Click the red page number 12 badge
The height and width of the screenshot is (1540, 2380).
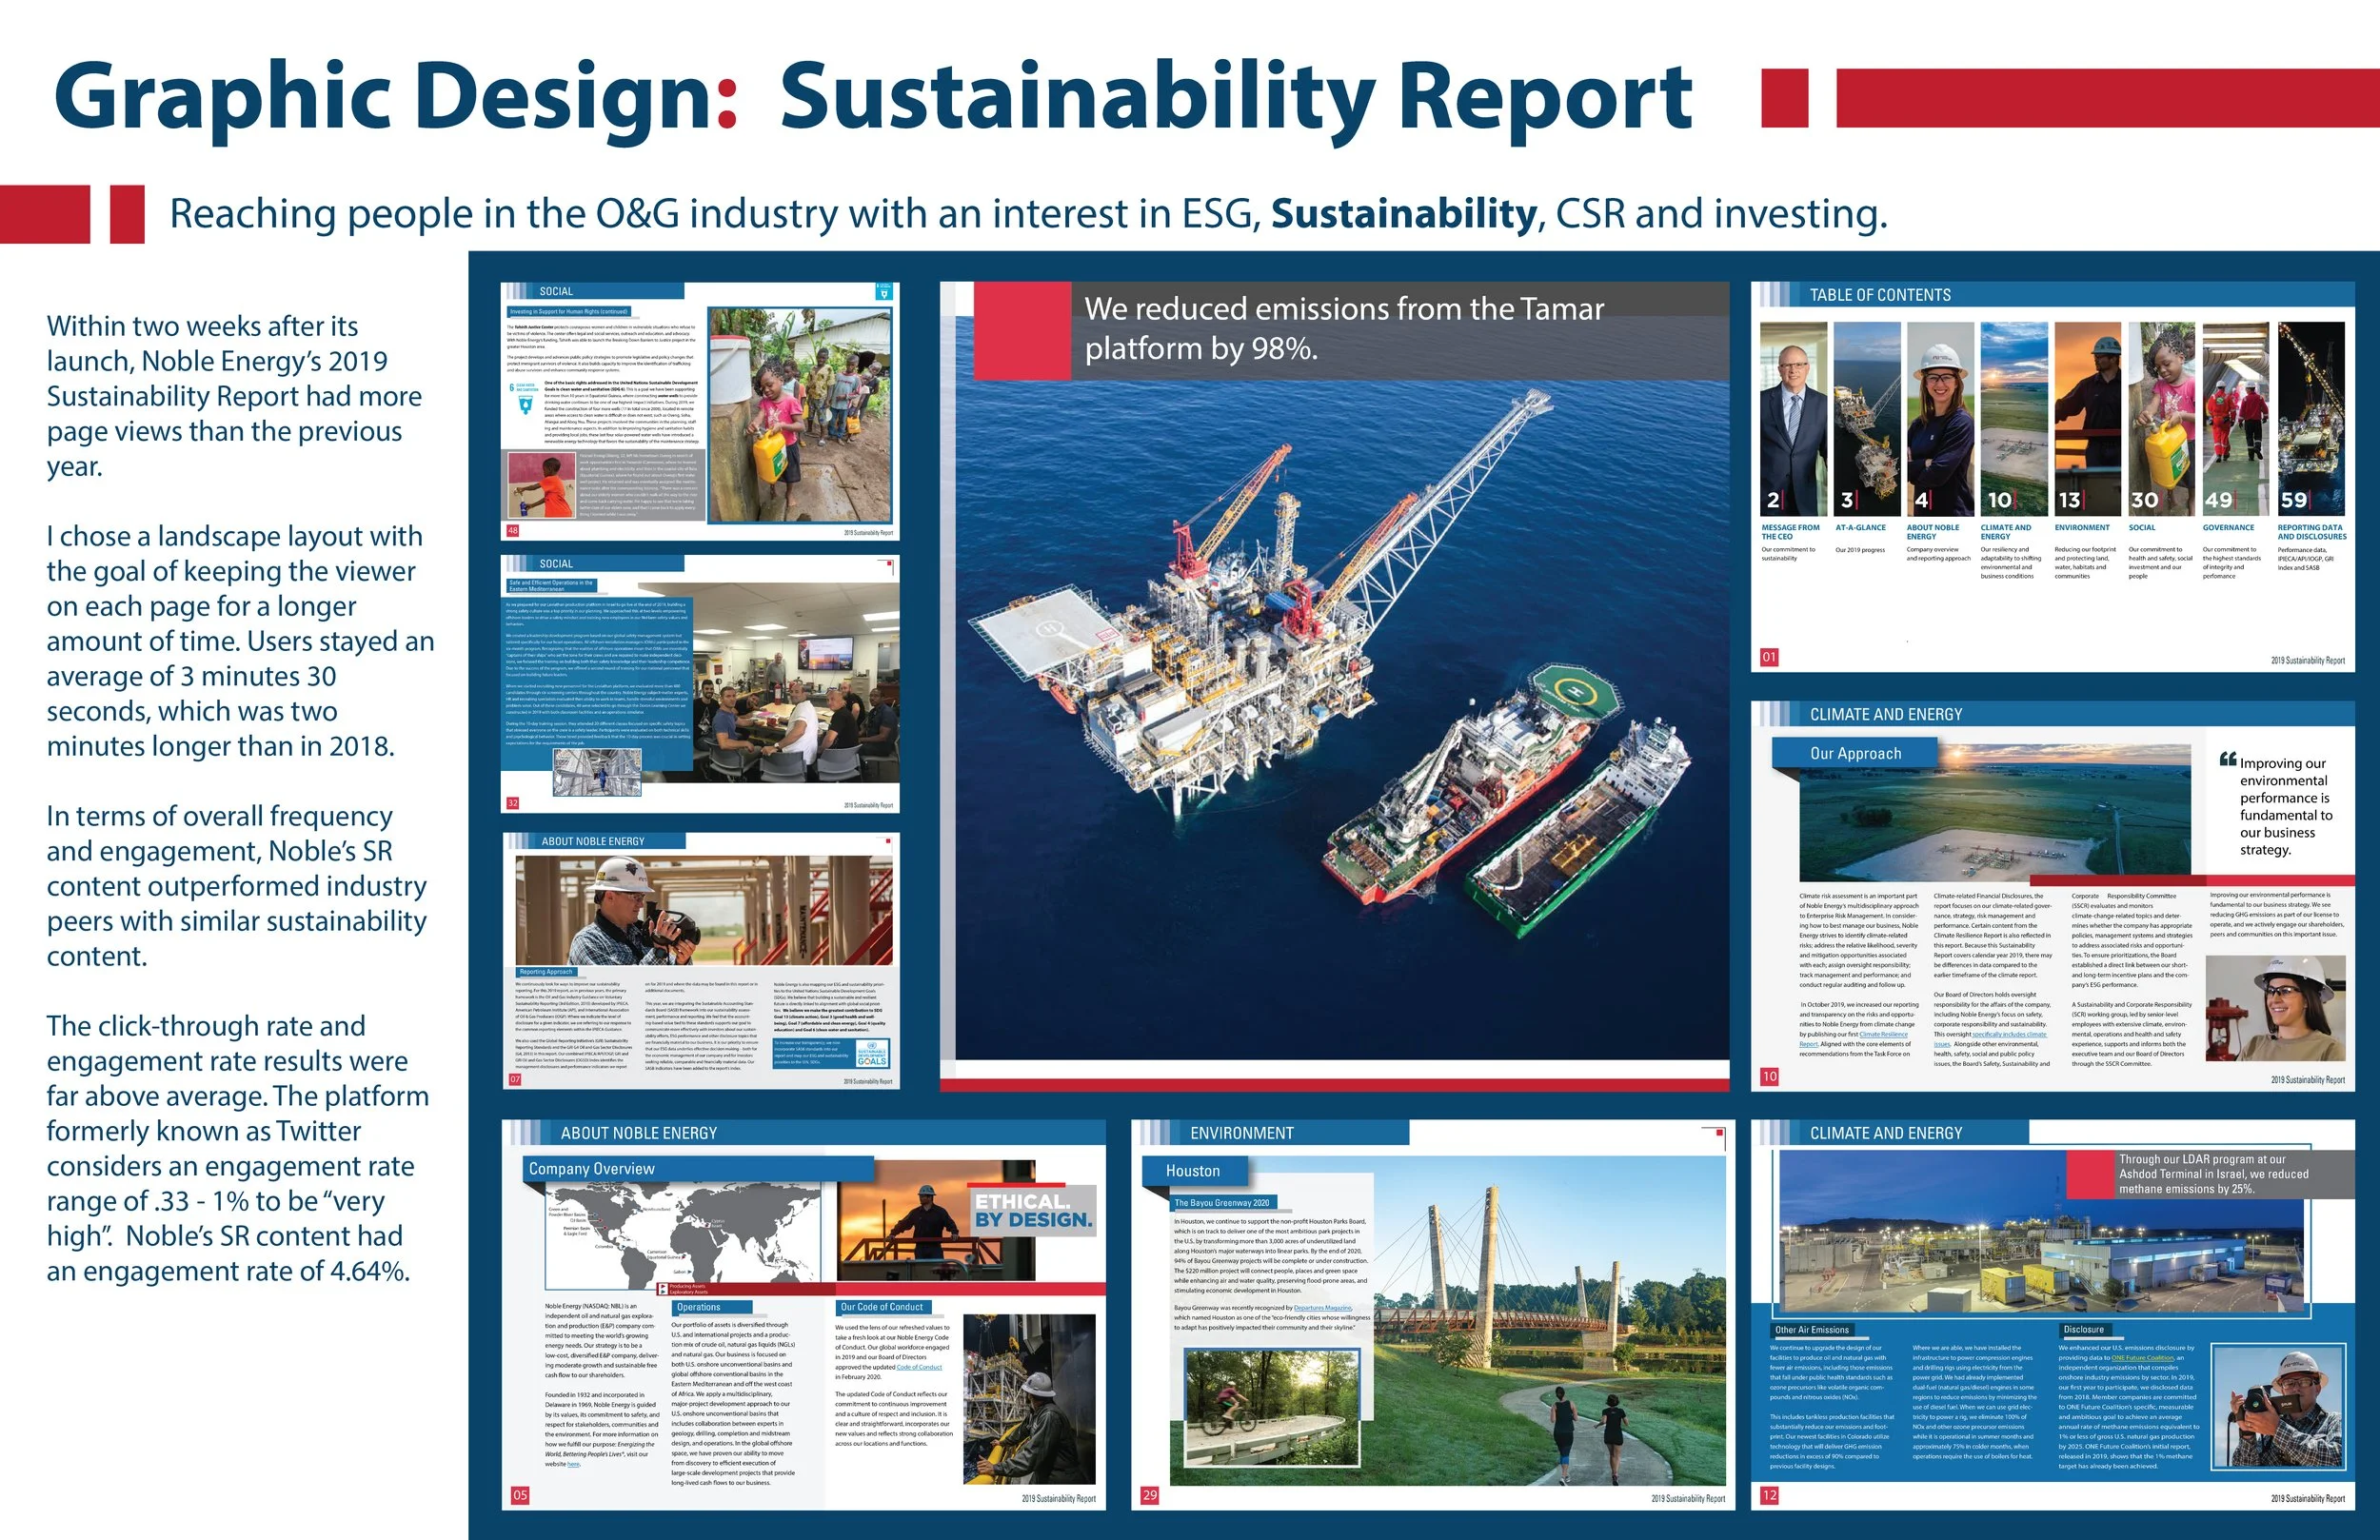(1769, 1495)
